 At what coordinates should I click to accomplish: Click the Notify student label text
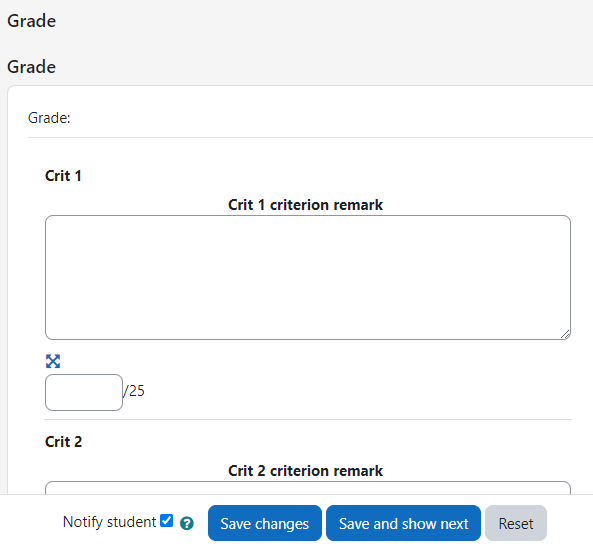point(109,522)
